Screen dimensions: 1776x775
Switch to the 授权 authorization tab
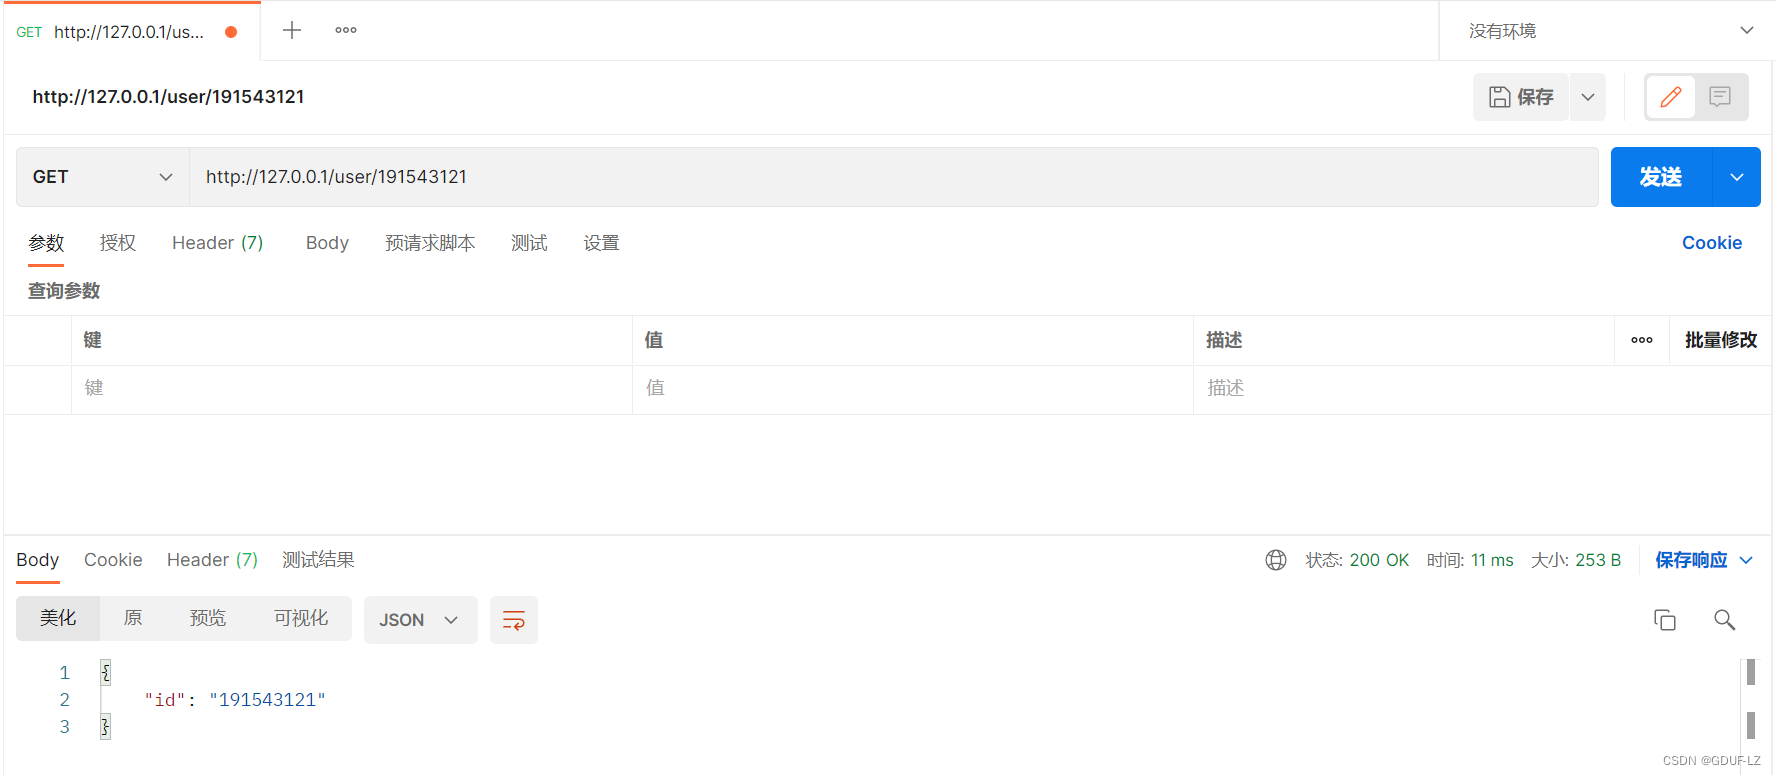click(x=118, y=243)
